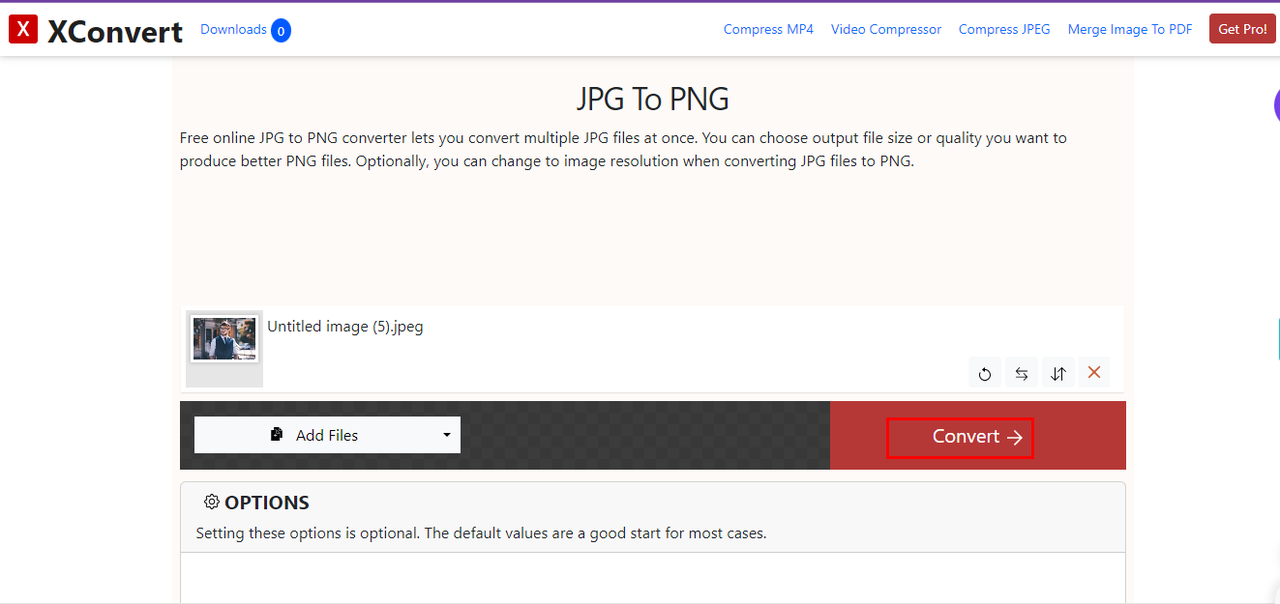The height and width of the screenshot is (604, 1280).
Task: Remove Untitled image (5).jpeg with the red X
Action: click(x=1094, y=373)
